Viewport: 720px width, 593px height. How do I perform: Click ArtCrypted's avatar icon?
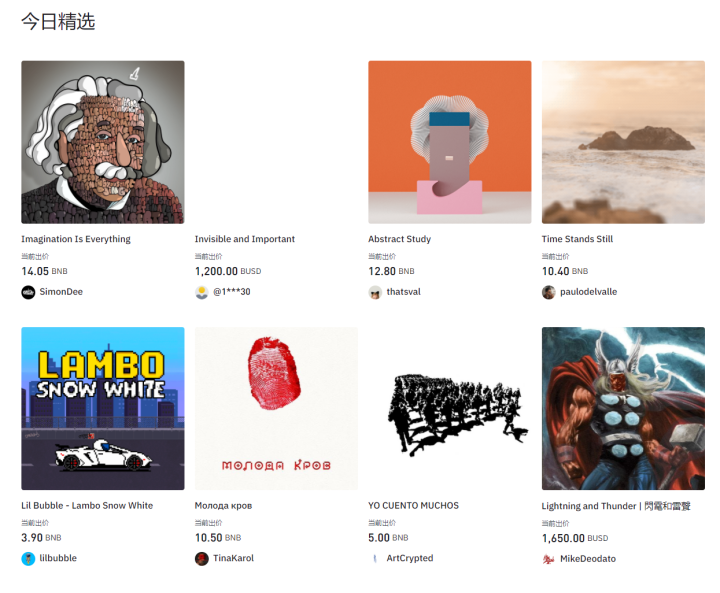(375, 559)
